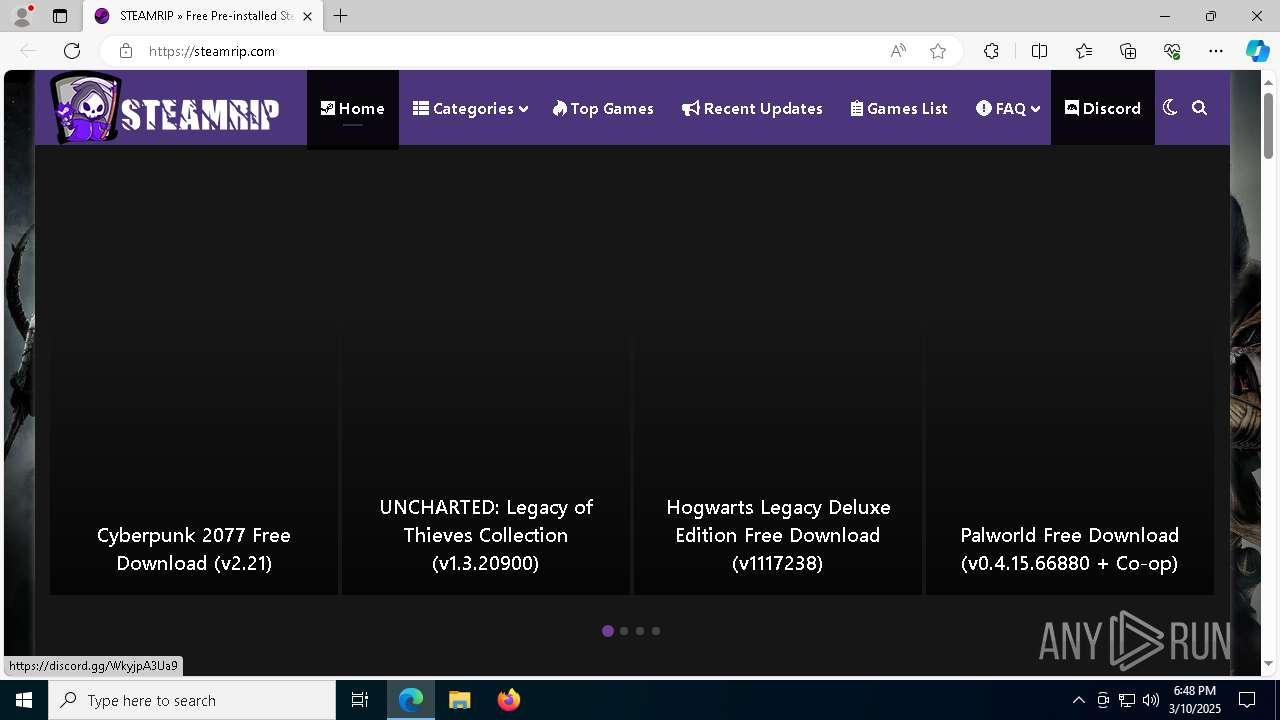Click the scrollbar down arrow
This screenshot has width=1280, height=720.
click(x=1268, y=663)
